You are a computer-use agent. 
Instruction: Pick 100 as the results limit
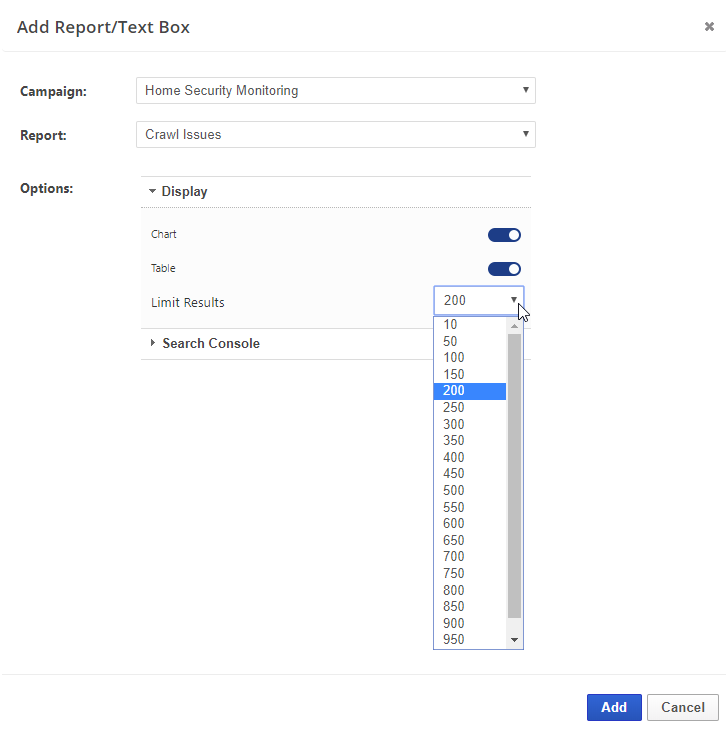(454, 358)
